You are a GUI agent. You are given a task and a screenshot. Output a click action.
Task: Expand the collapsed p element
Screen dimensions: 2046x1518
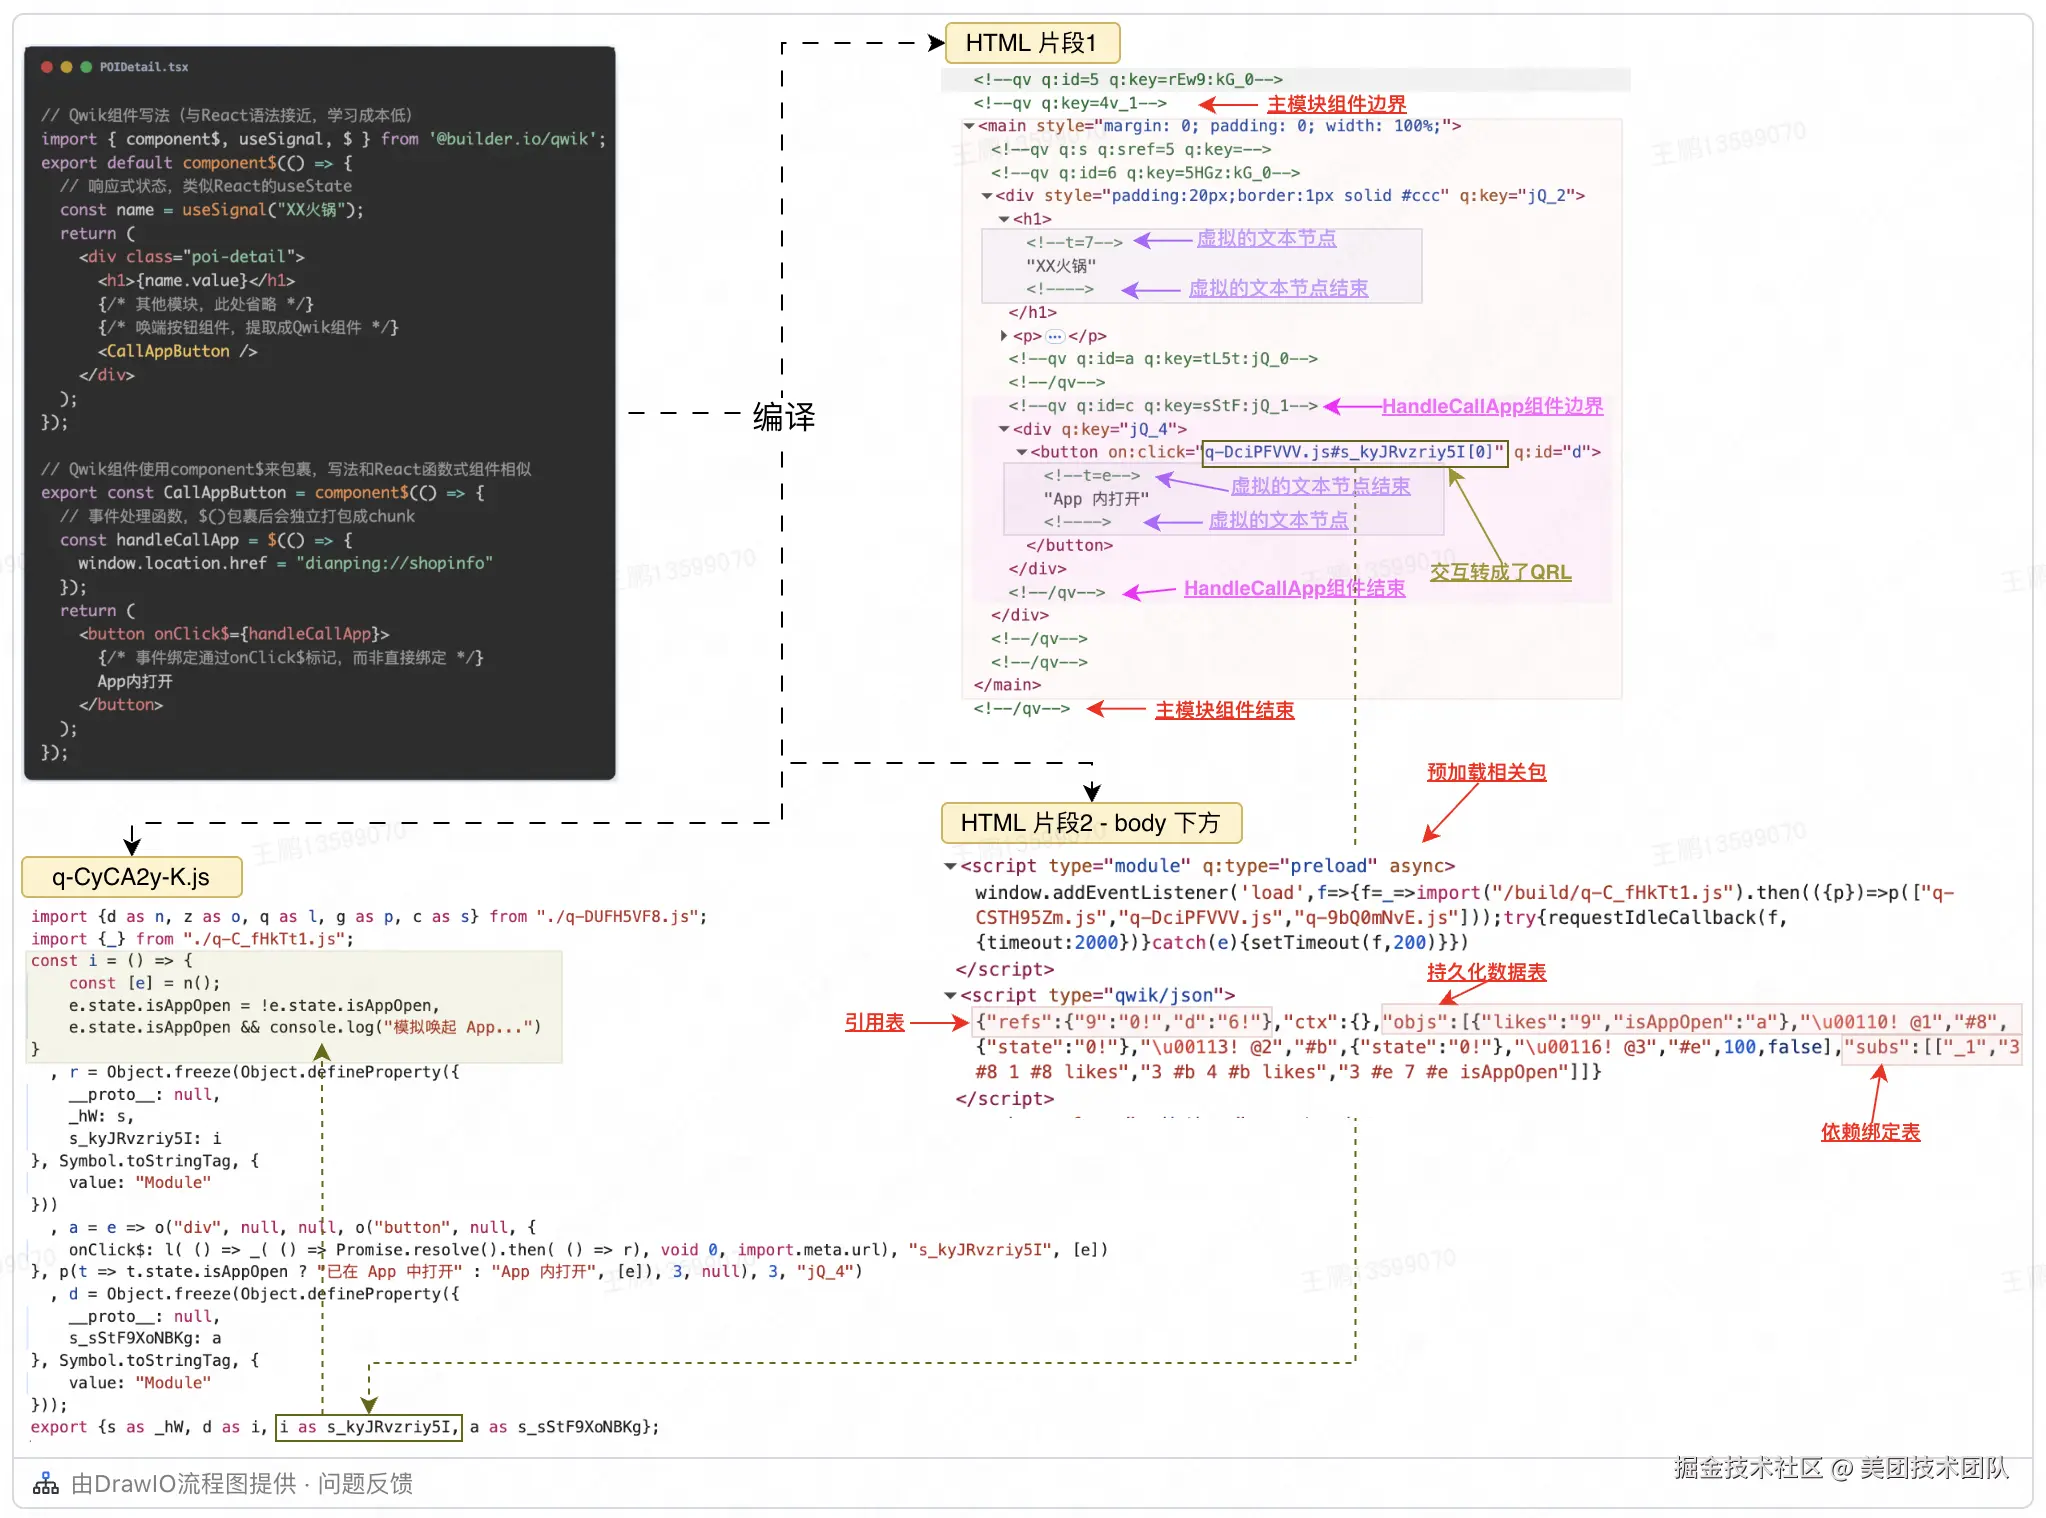click(x=1003, y=336)
